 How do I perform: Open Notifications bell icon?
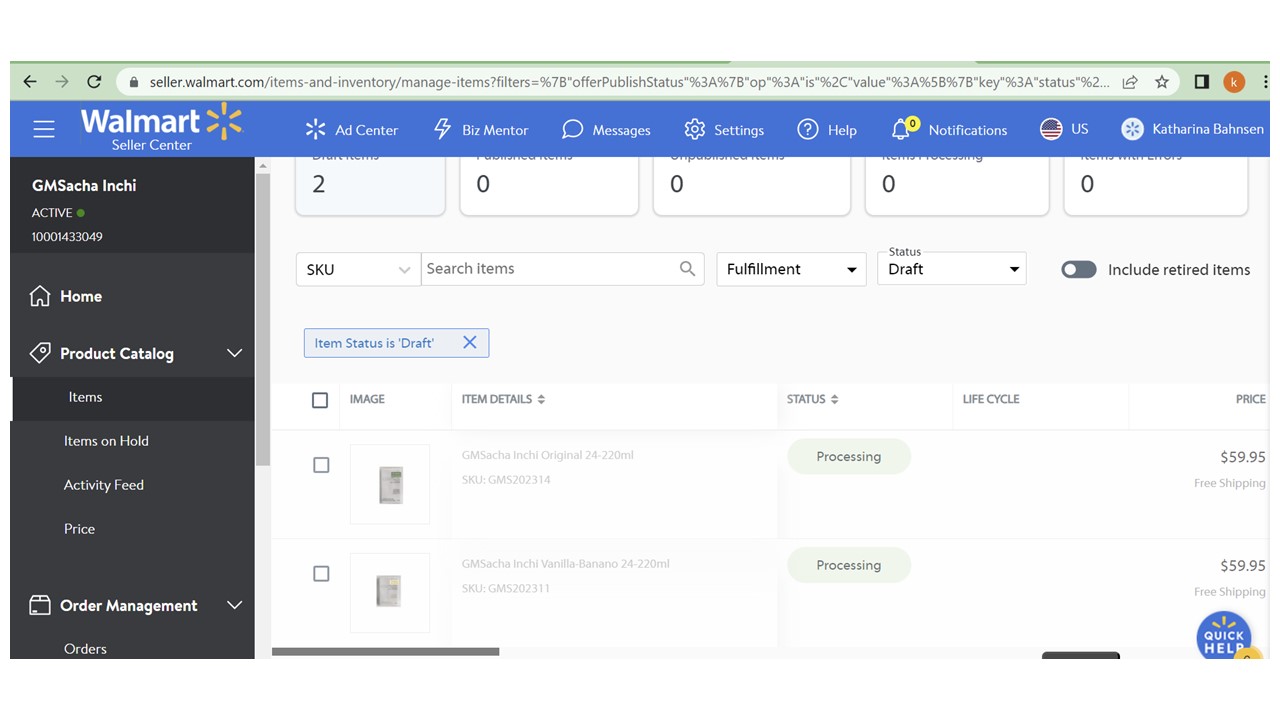point(902,129)
